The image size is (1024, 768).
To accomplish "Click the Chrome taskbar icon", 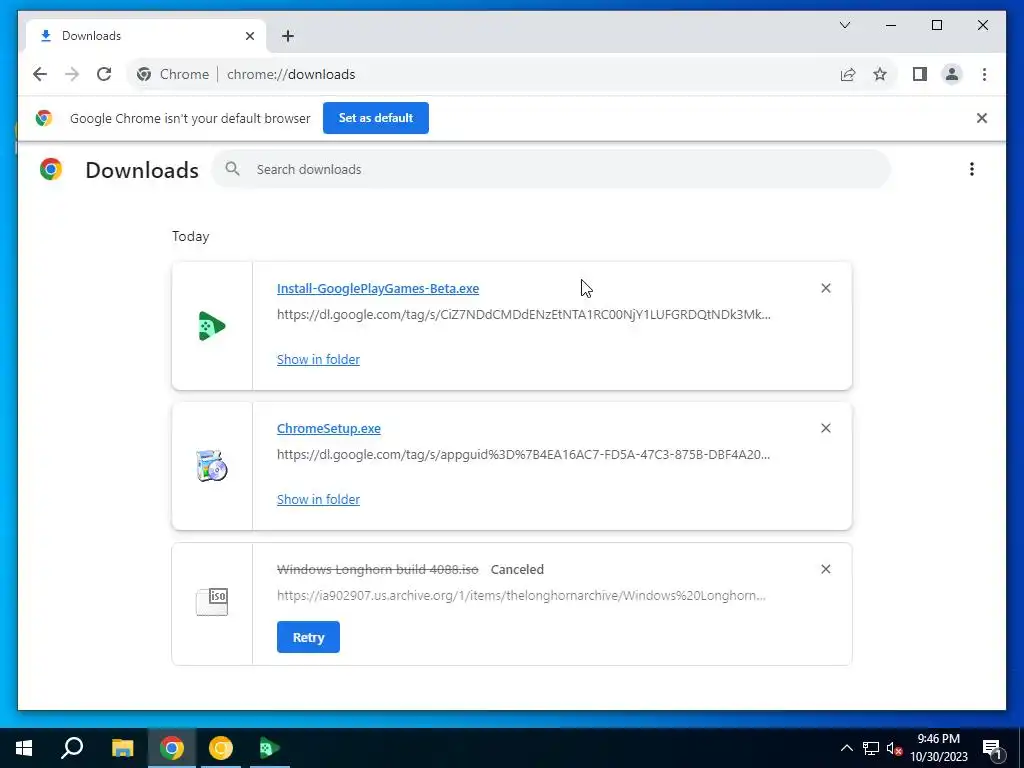I will tap(172, 748).
